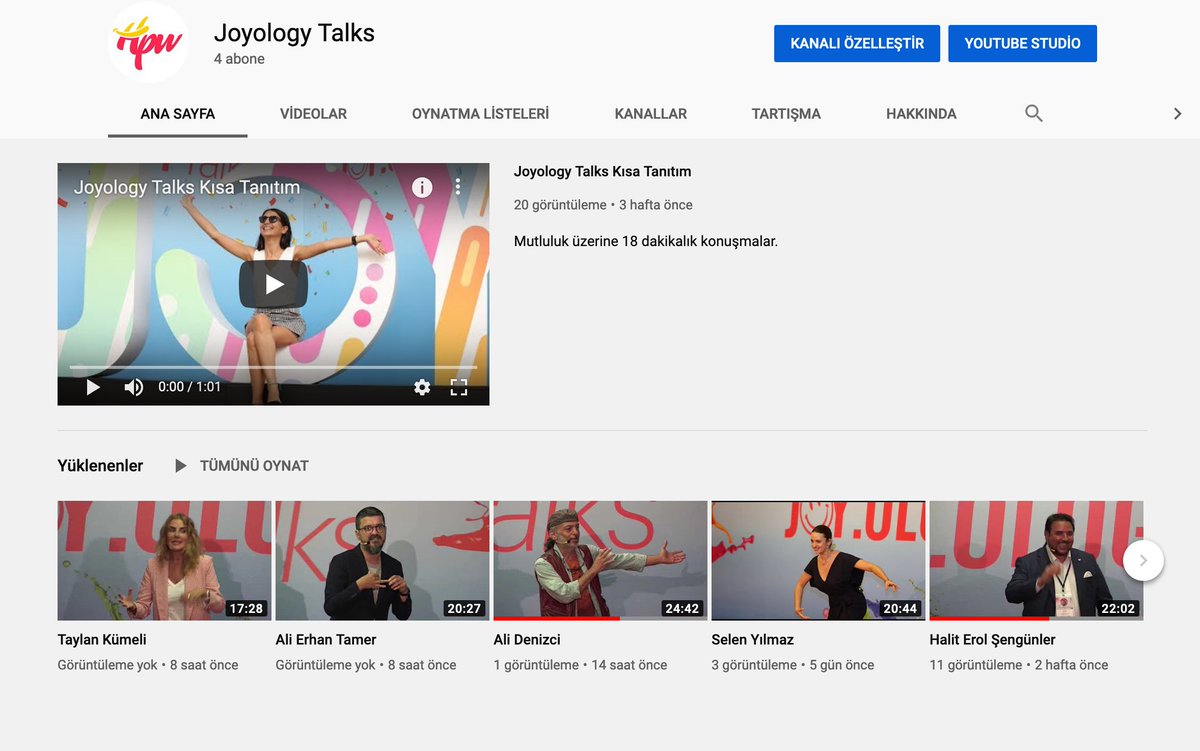This screenshot has width=1200, height=751.
Task: Click the Halit Erol Şengünler video title
Action: click(x=992, y=639)
